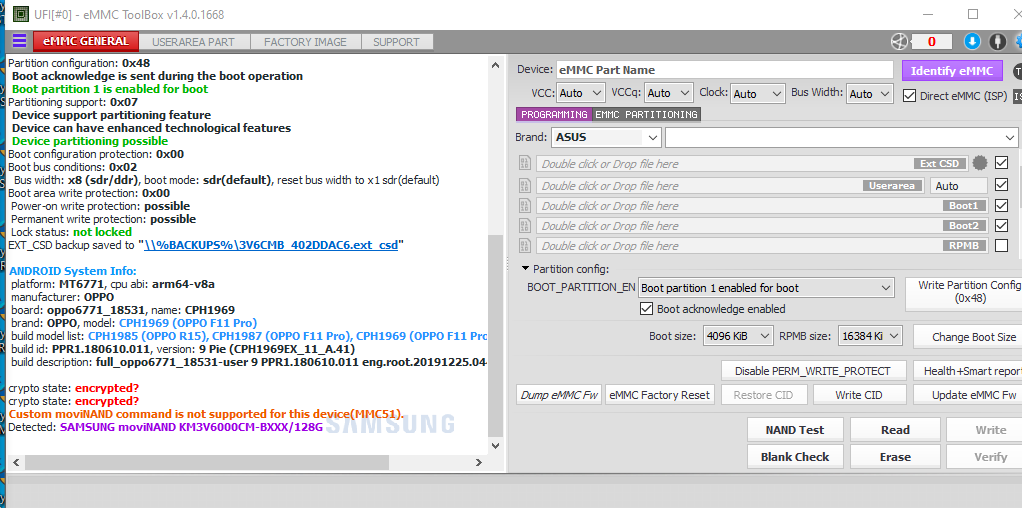Click the round T icon beside Identify eMMC
Screen dimensions: 1022x508
point(1017,71)
